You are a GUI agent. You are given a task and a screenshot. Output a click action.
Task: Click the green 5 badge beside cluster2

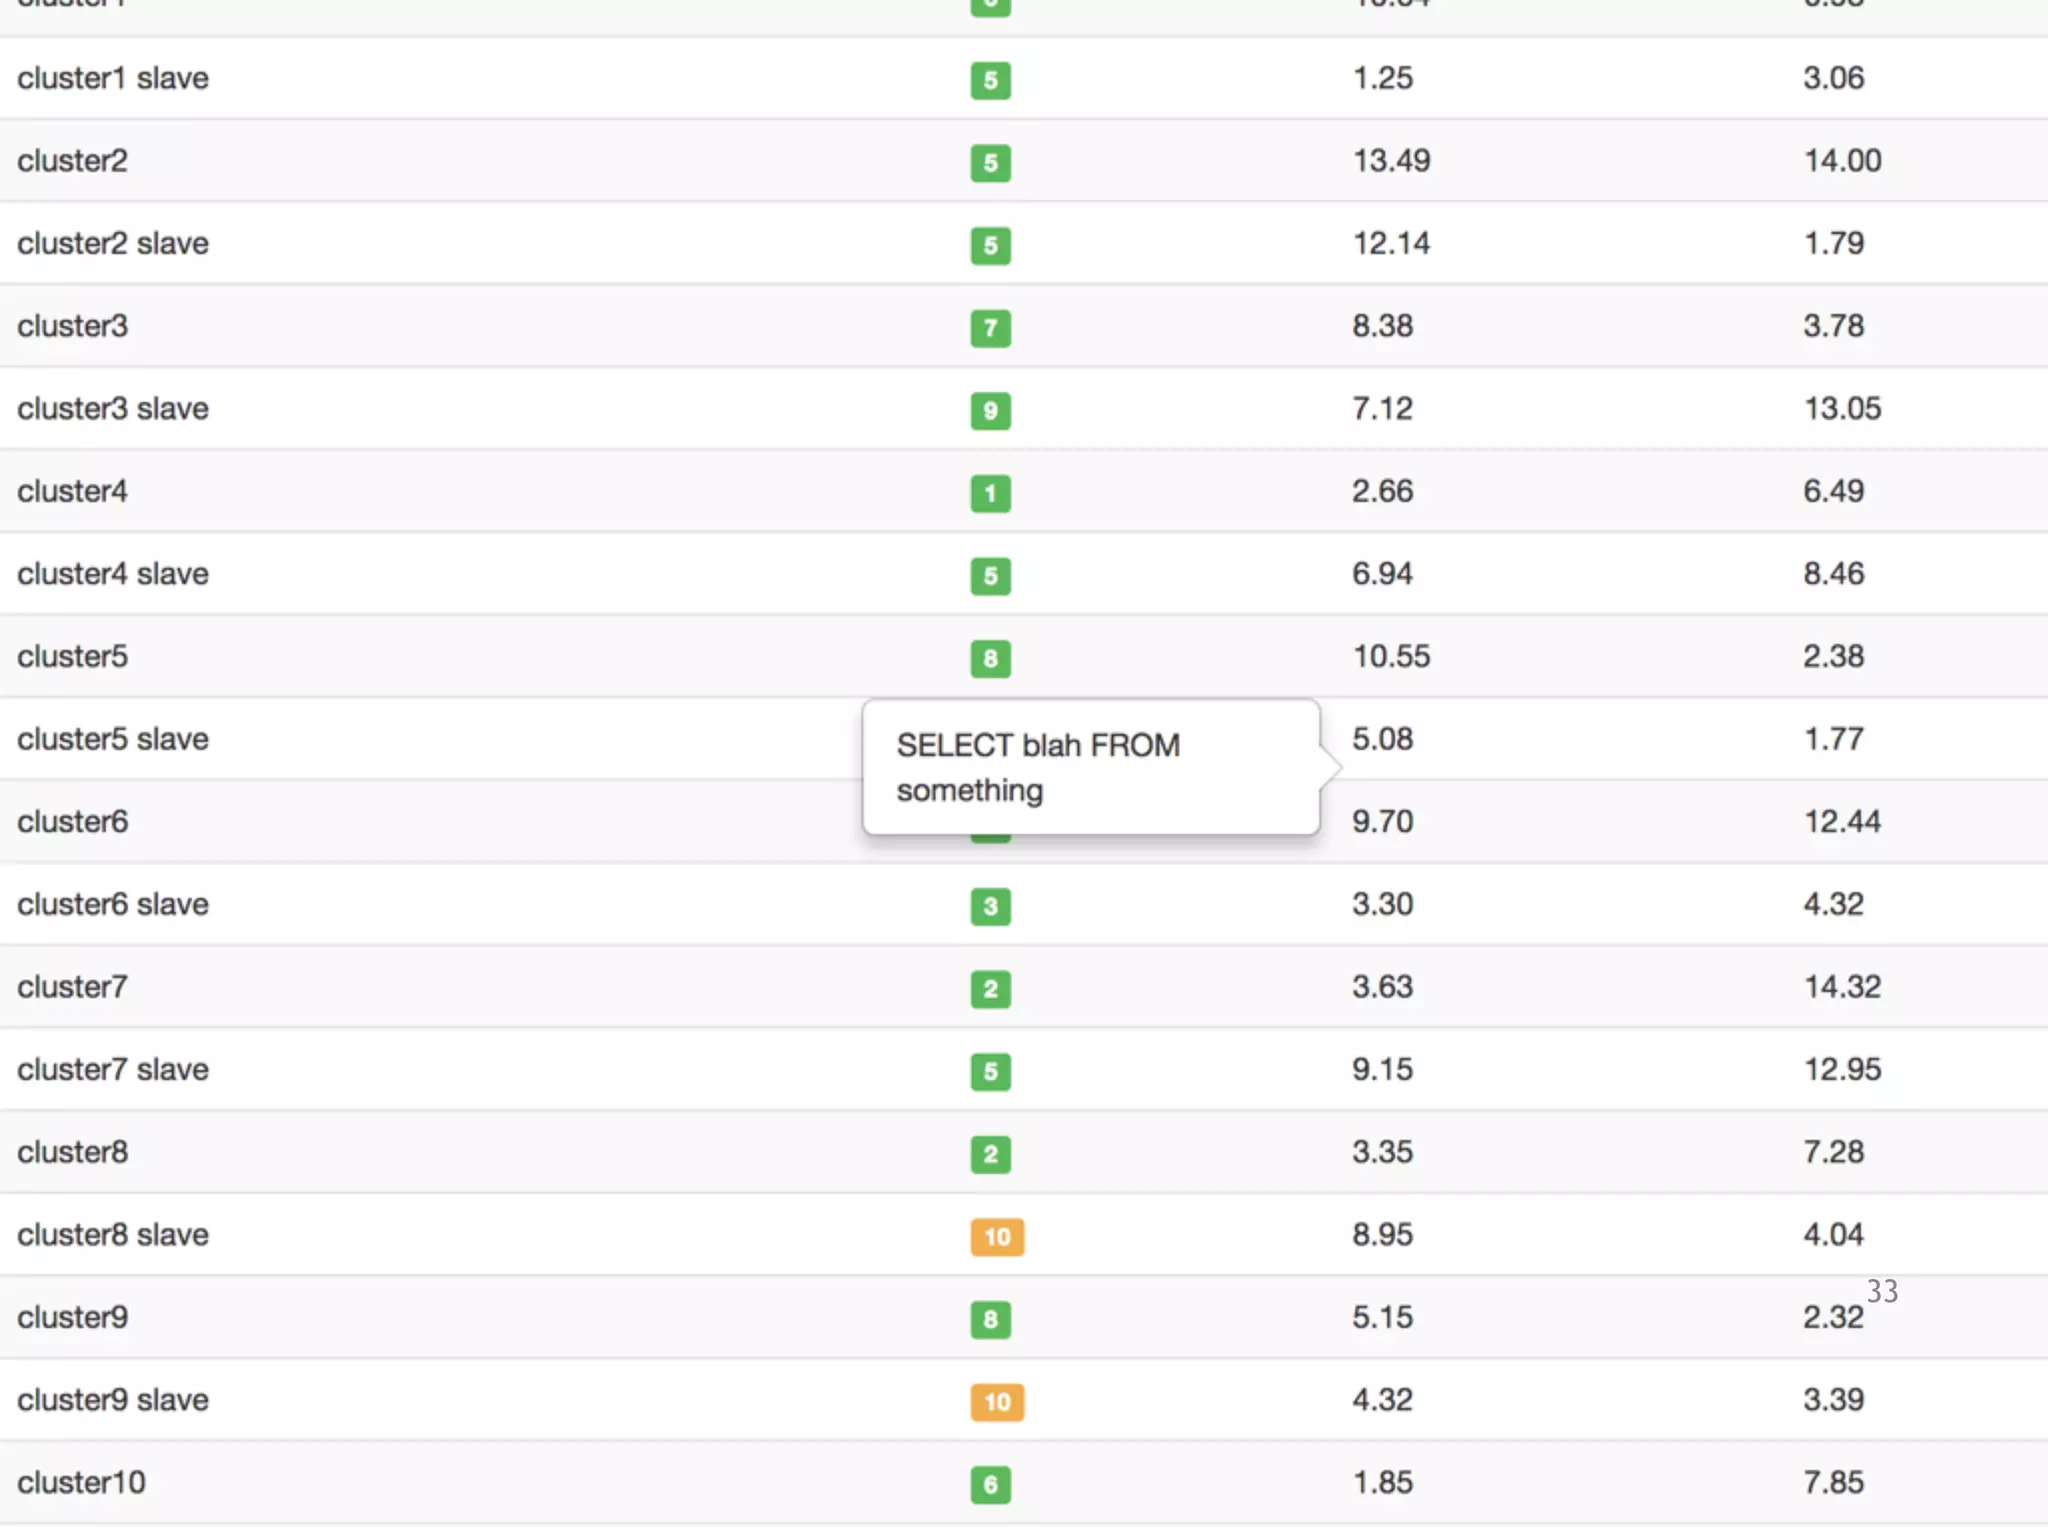click(x=990, y=163)
